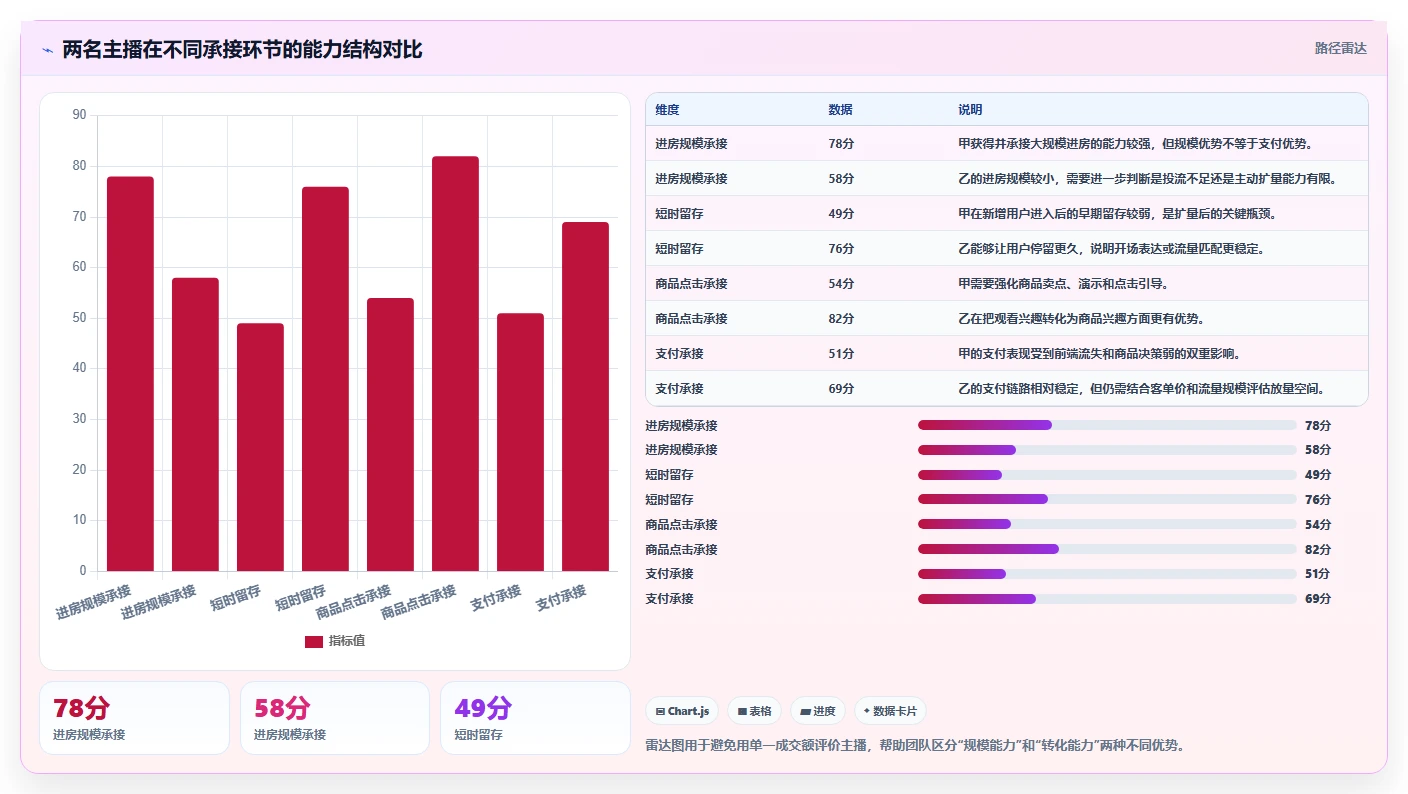Viewport: 1408px width, 794px height.
Task: Click table note starting 乙能够让用户停留更久
Action: pyautogui.click(x=1111, y=249)
